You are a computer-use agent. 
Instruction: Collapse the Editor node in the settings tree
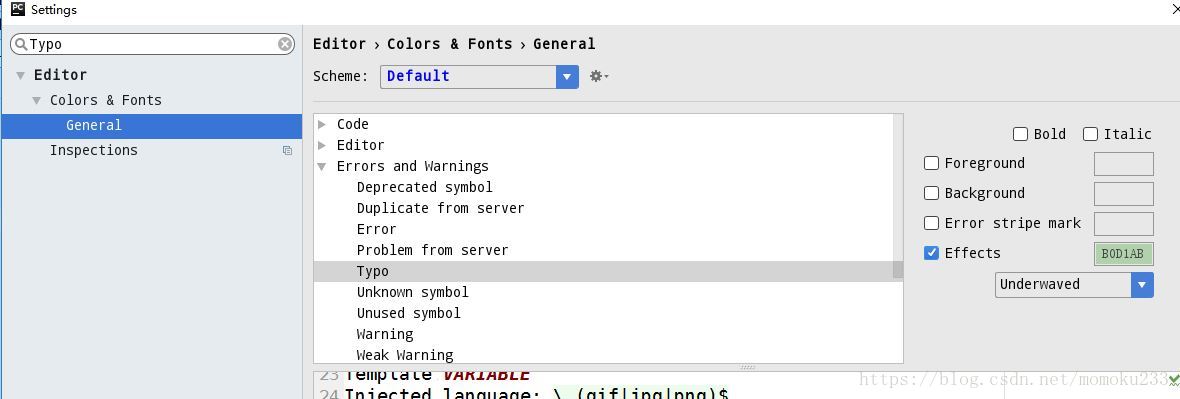pyautogui.click(x=20, y=75)
